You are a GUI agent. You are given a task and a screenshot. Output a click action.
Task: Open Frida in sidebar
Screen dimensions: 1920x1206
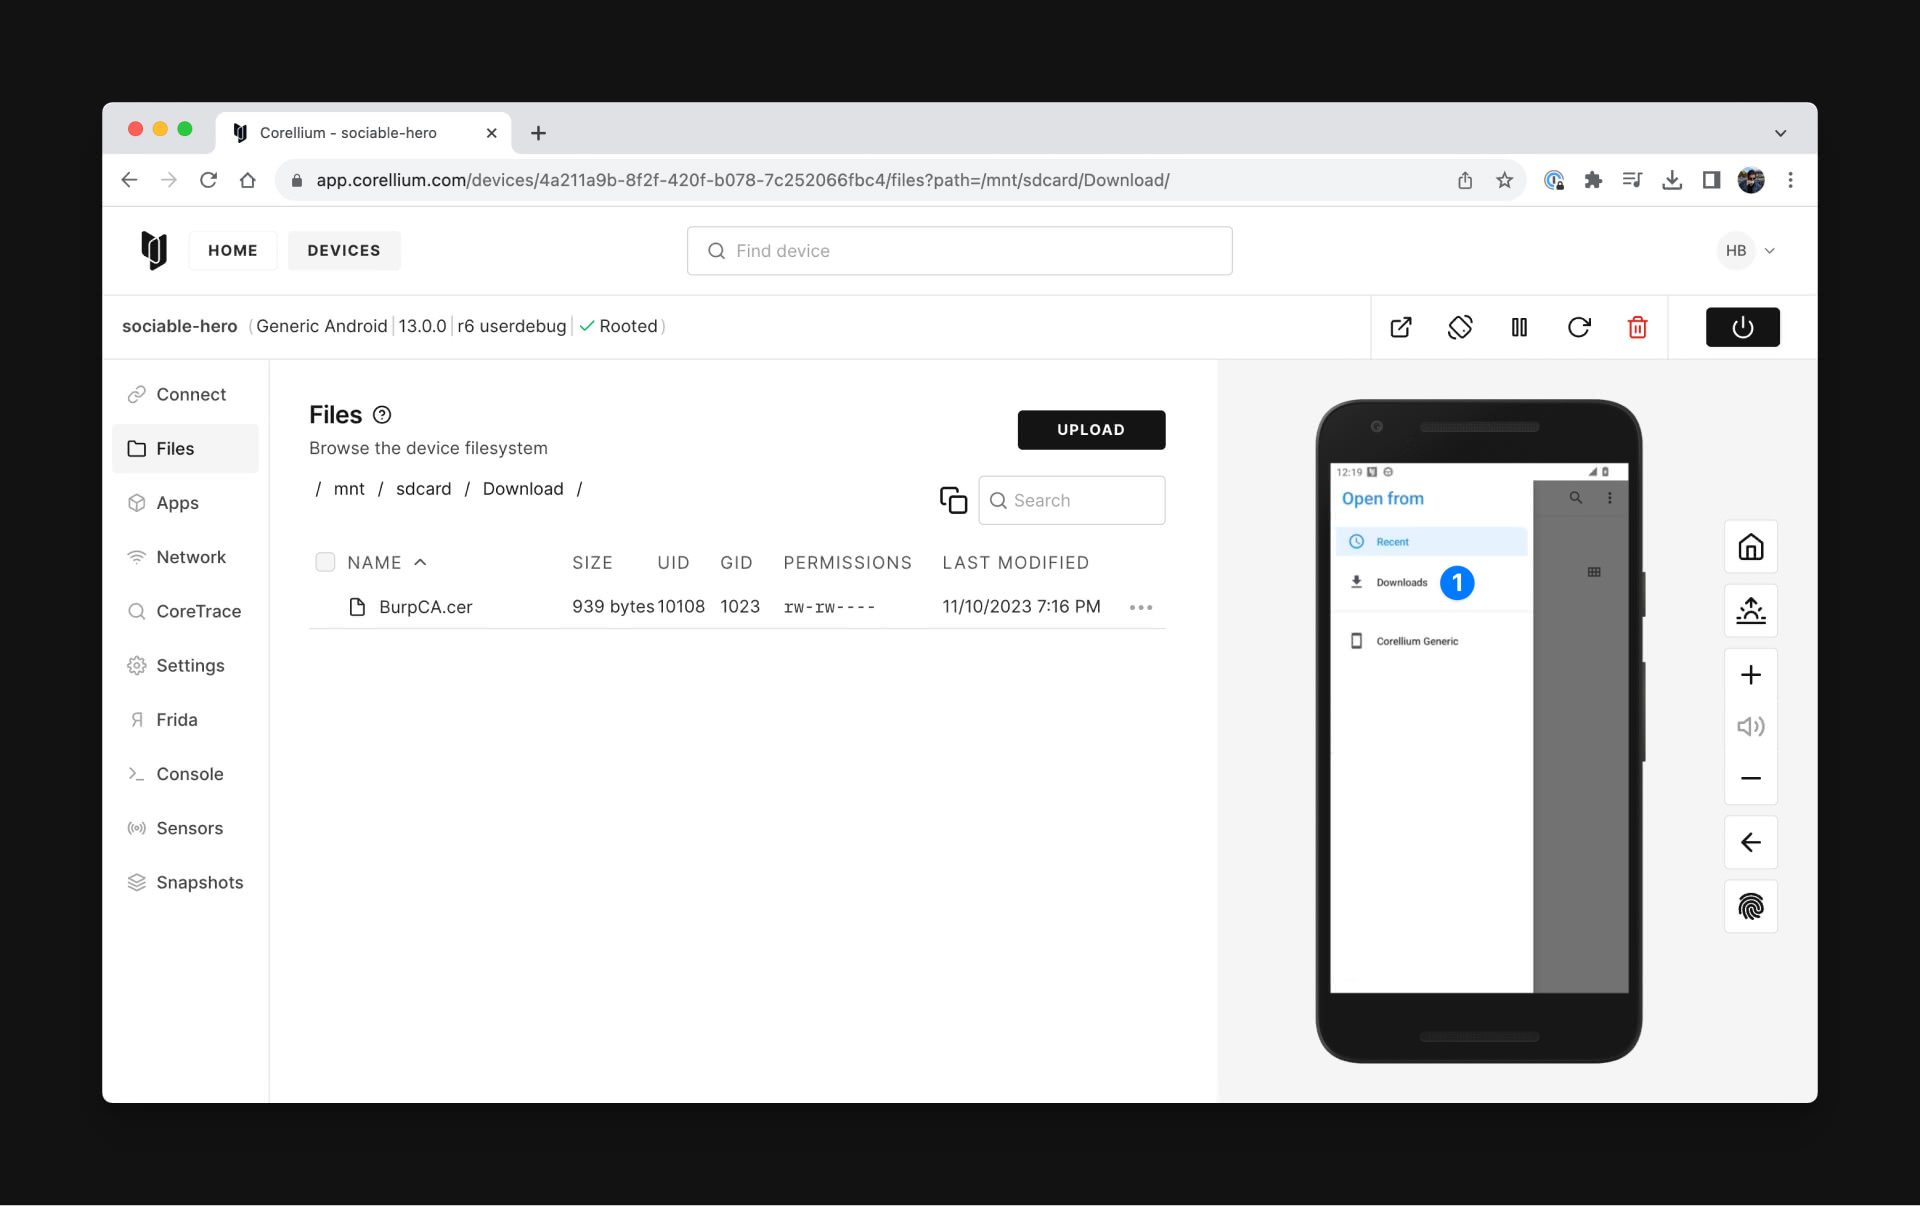[186, 719]
